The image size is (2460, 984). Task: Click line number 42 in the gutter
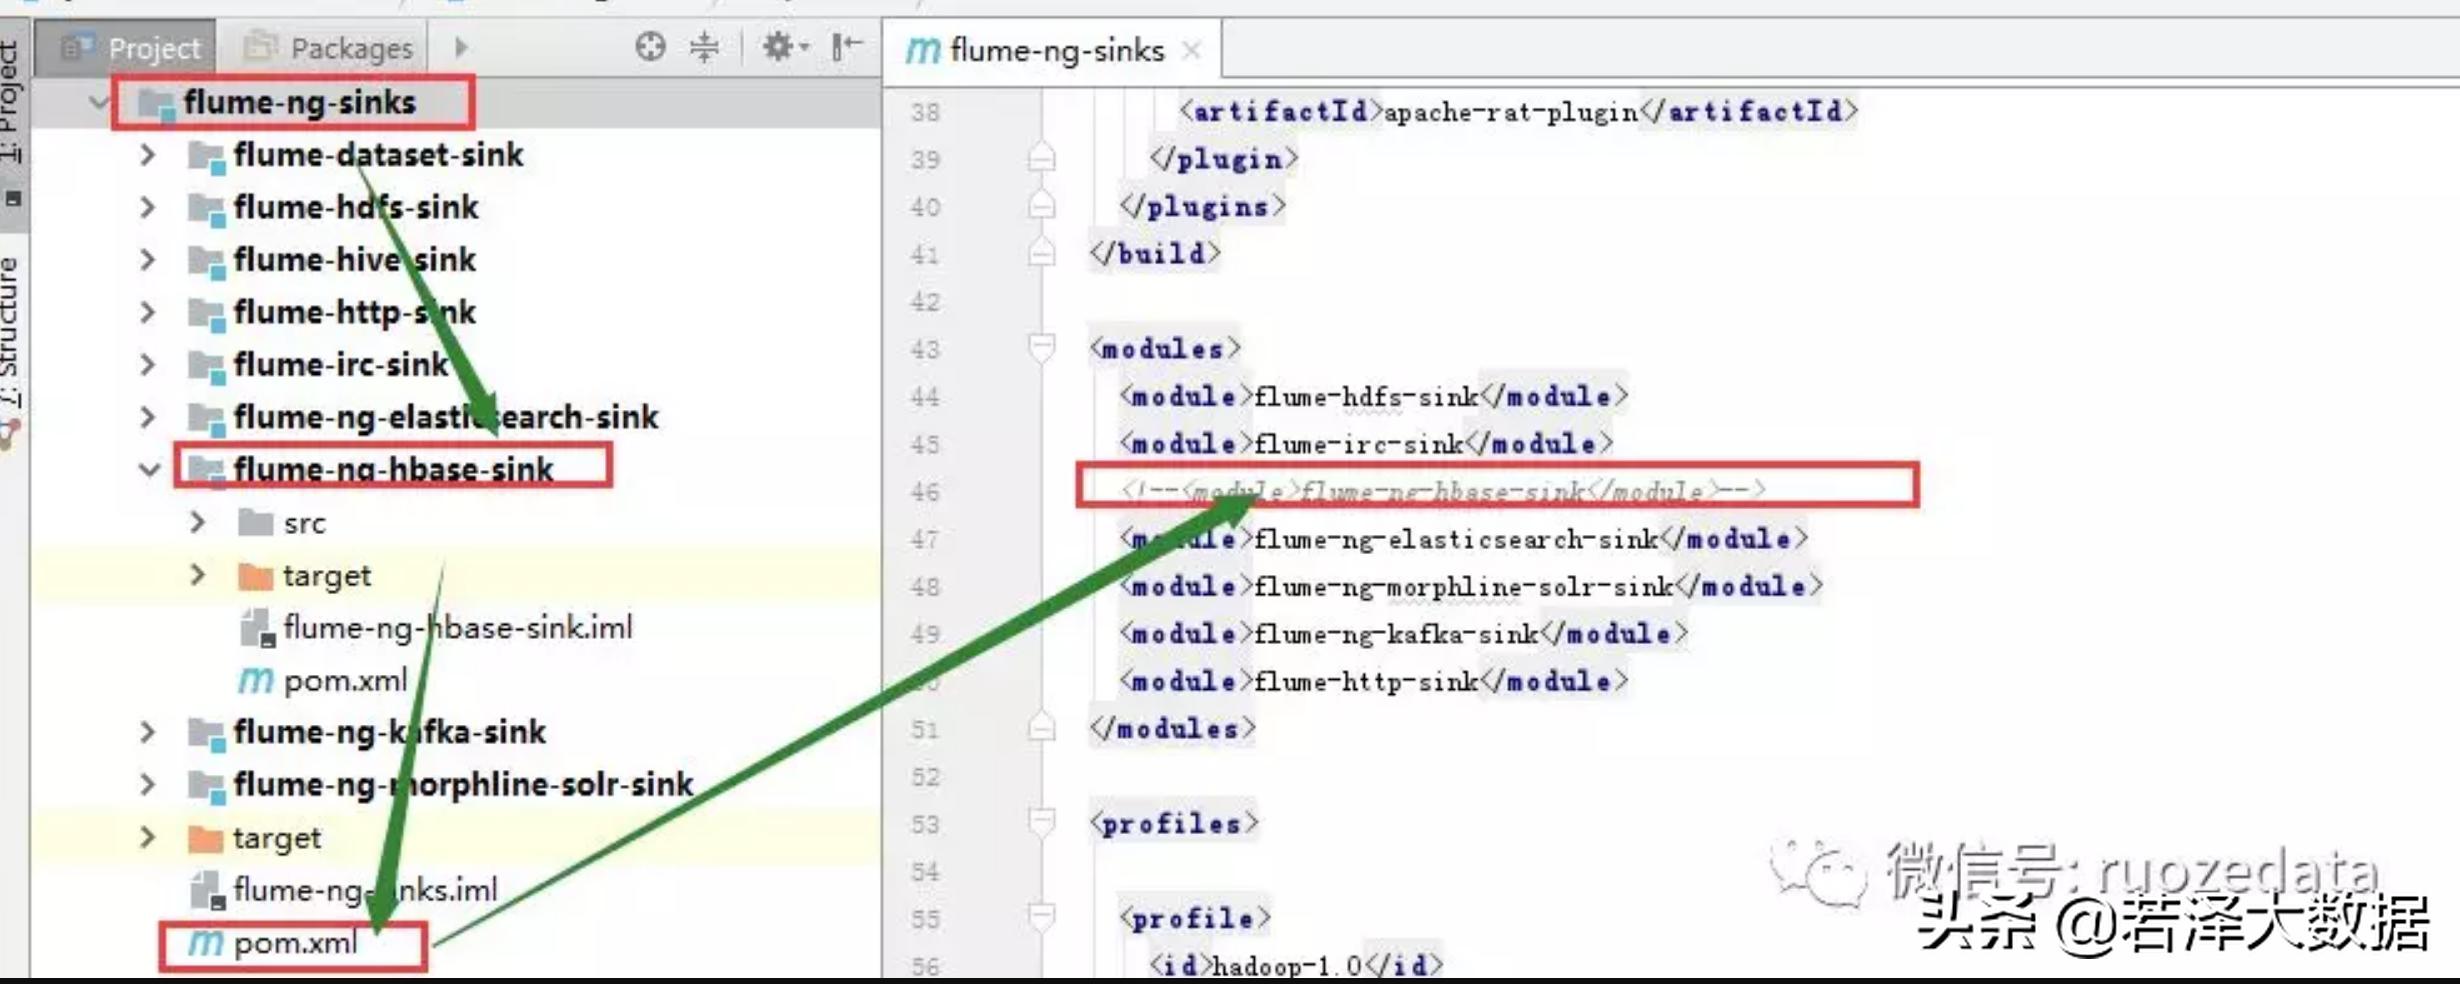click(925, 301)
